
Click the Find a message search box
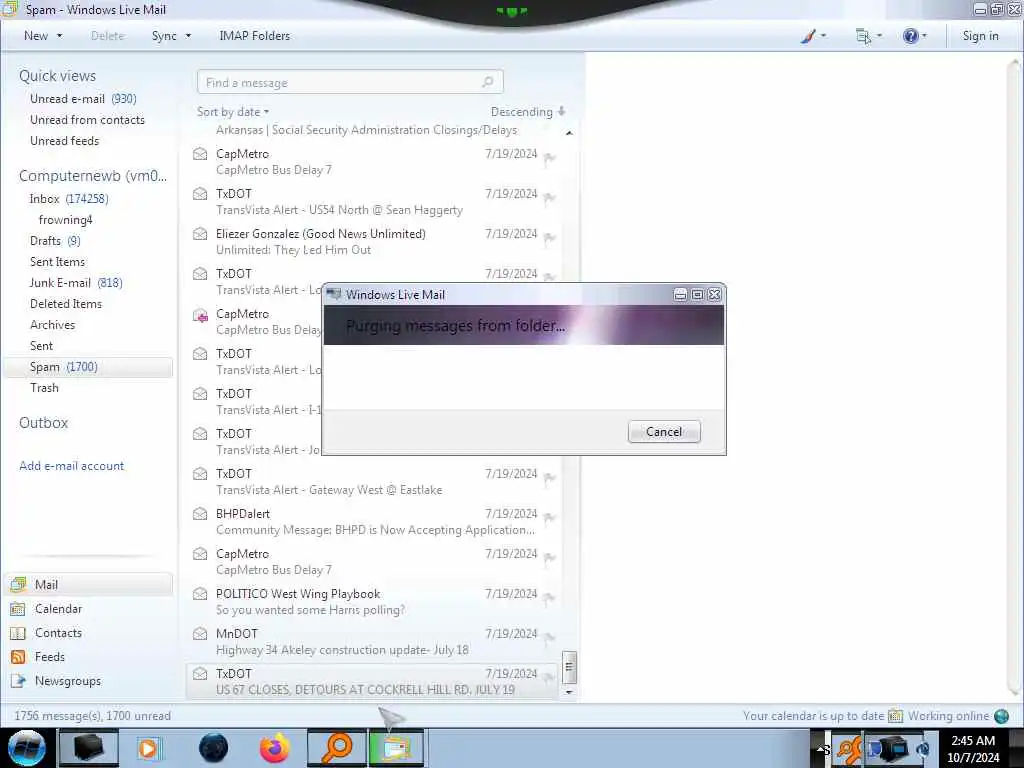[x=350, y=82]
